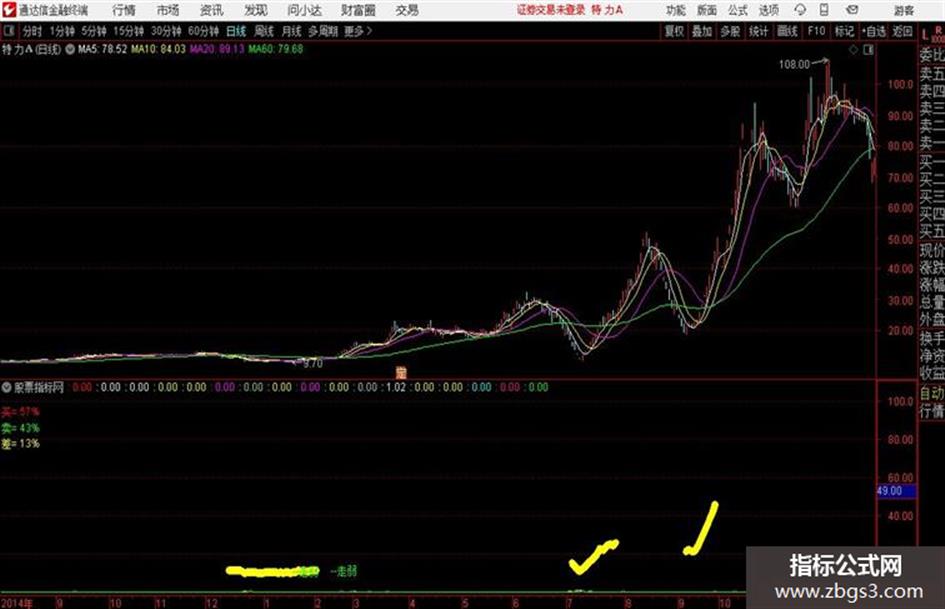The width and height of the screenshot is (945, 609).
Task: Click the 标记 mark toolbar button
Action: click(844, 31)
